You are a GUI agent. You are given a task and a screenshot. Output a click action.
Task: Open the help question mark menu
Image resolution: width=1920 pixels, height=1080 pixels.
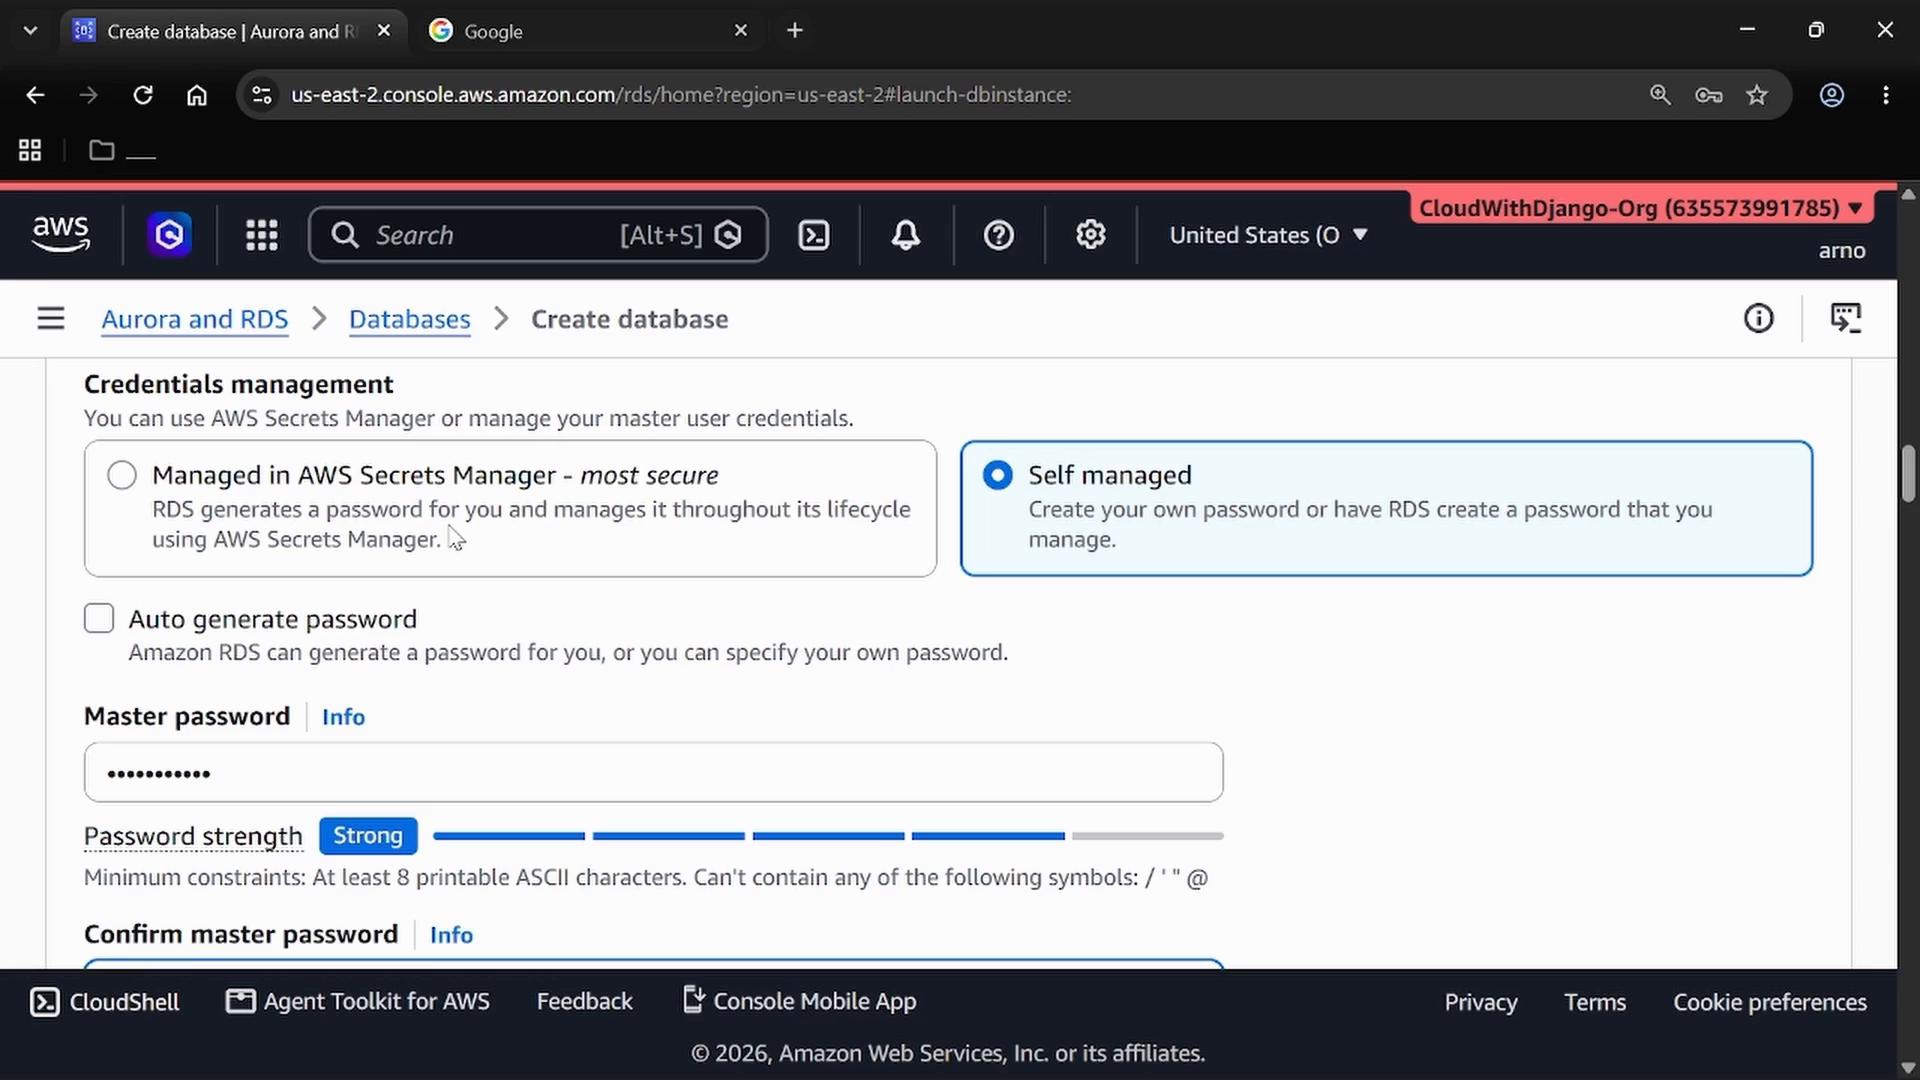999,235
